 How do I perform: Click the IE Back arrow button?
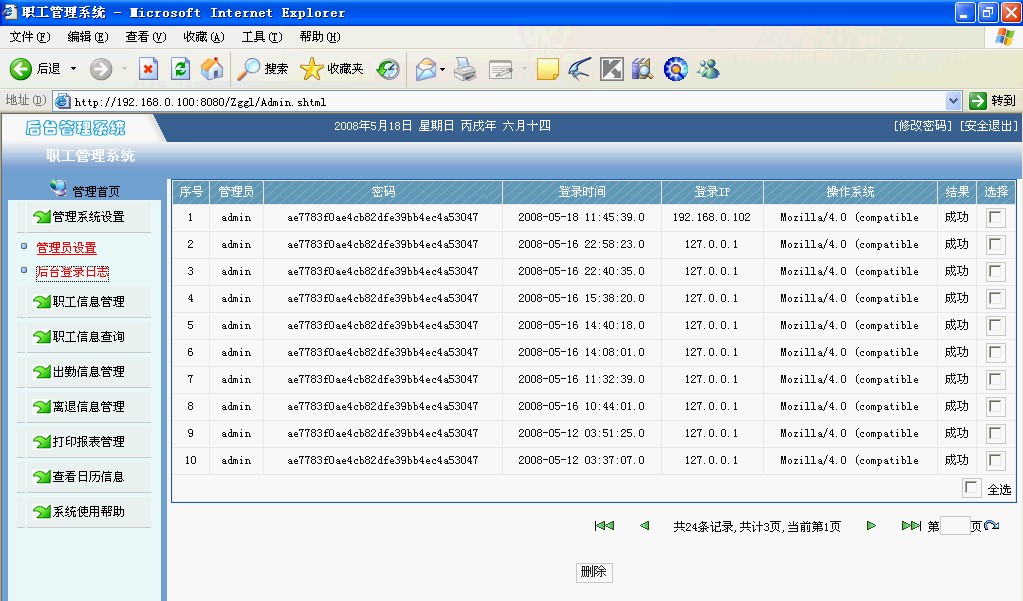point(20,69)
